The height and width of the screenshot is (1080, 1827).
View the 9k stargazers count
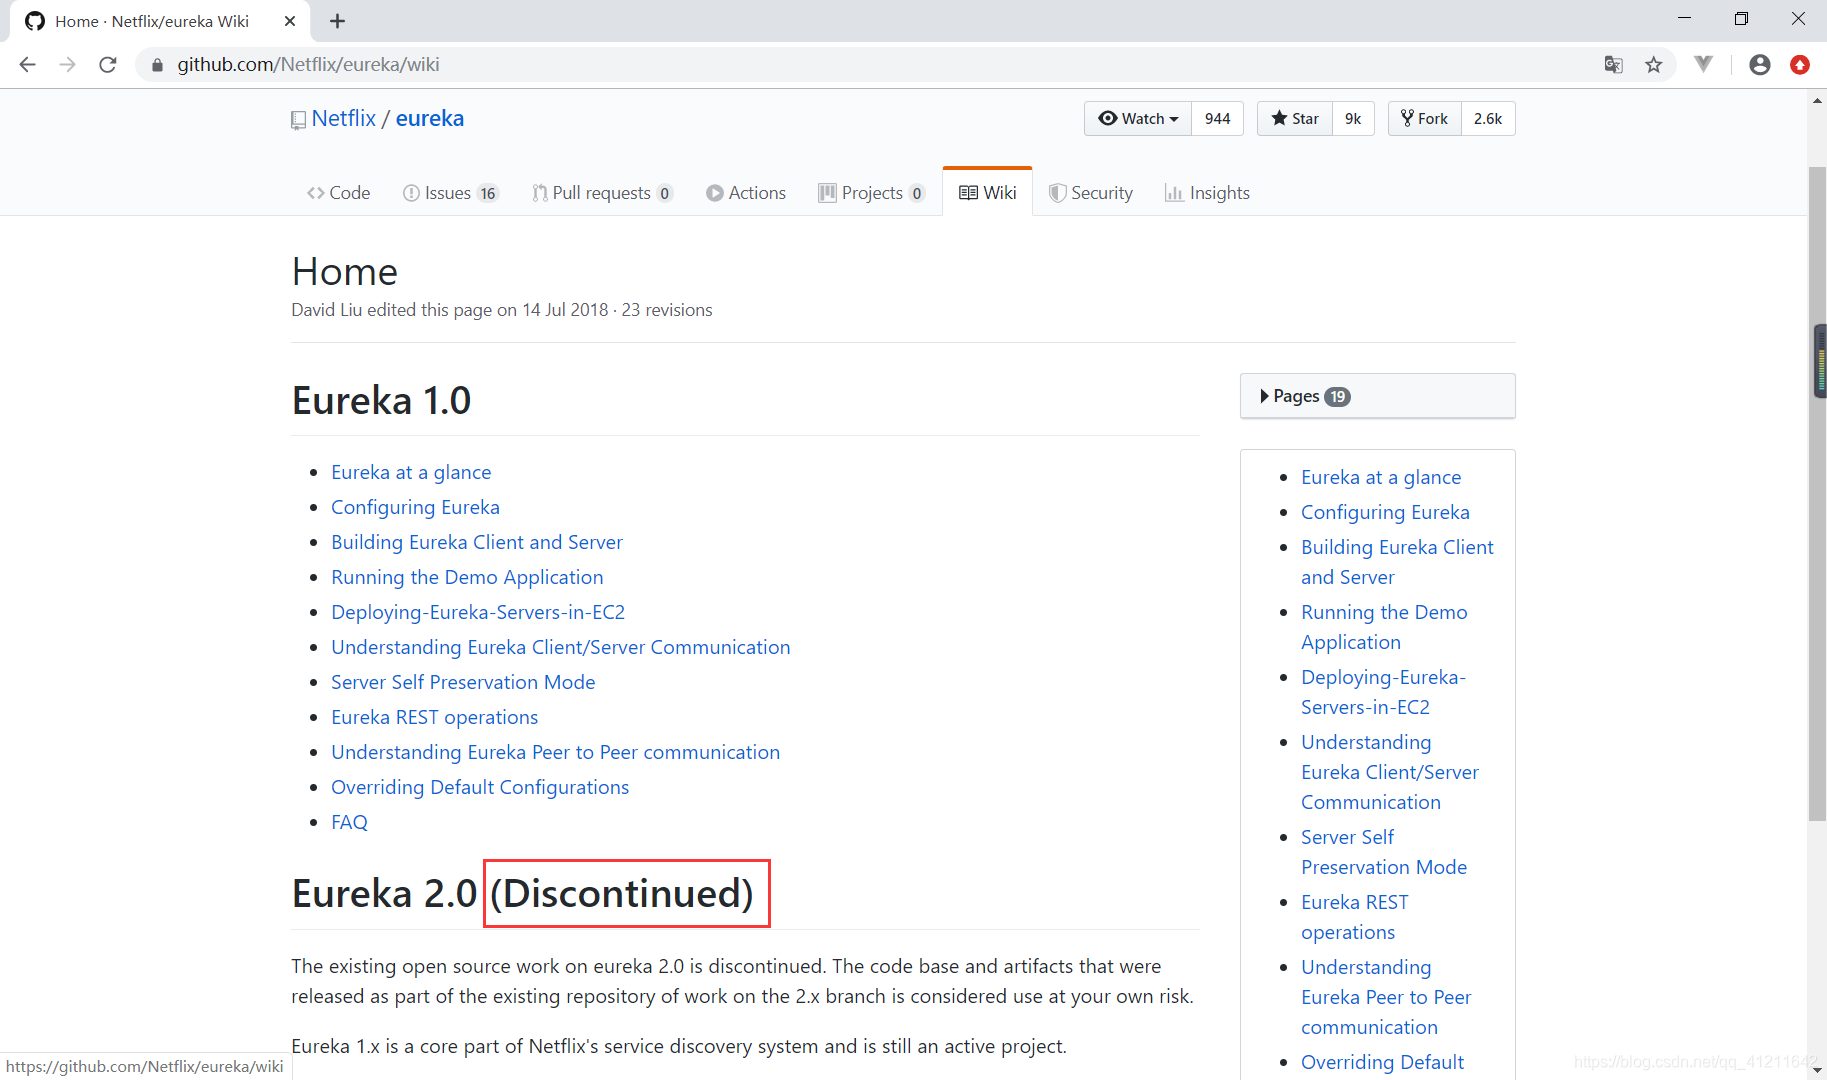pyautogui.click(x=1353, y=119)
